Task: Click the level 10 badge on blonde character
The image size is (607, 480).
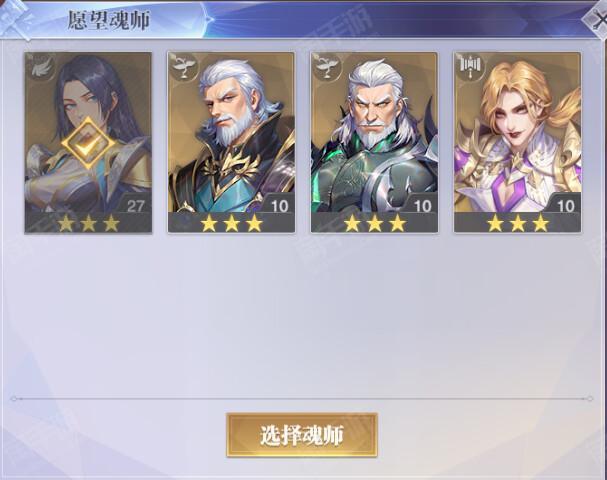Action: [565, 206]
